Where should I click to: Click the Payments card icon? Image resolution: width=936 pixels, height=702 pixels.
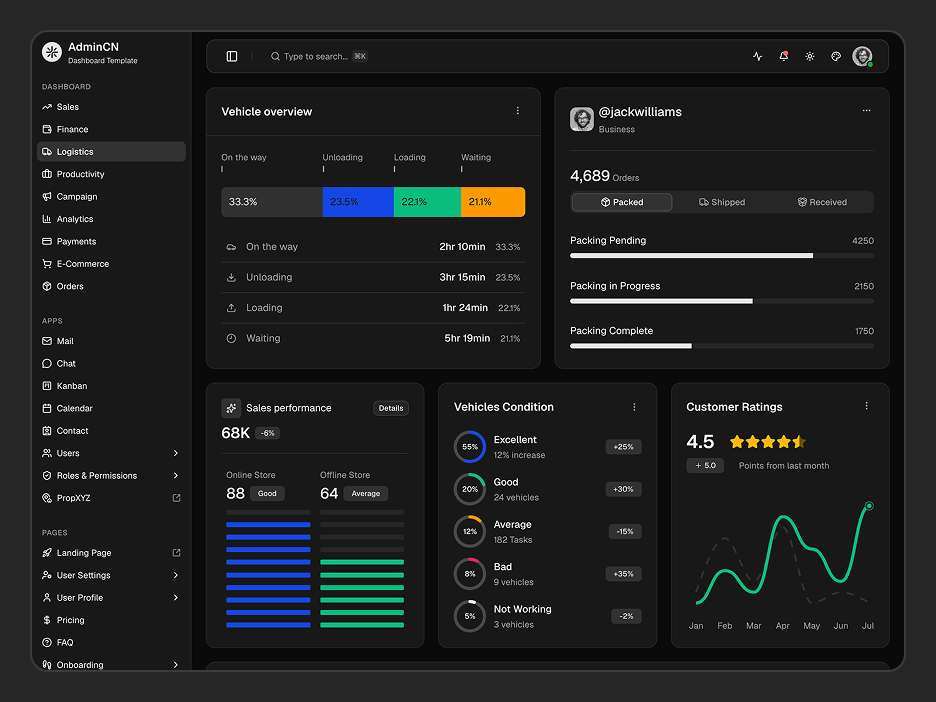[47, 241]
